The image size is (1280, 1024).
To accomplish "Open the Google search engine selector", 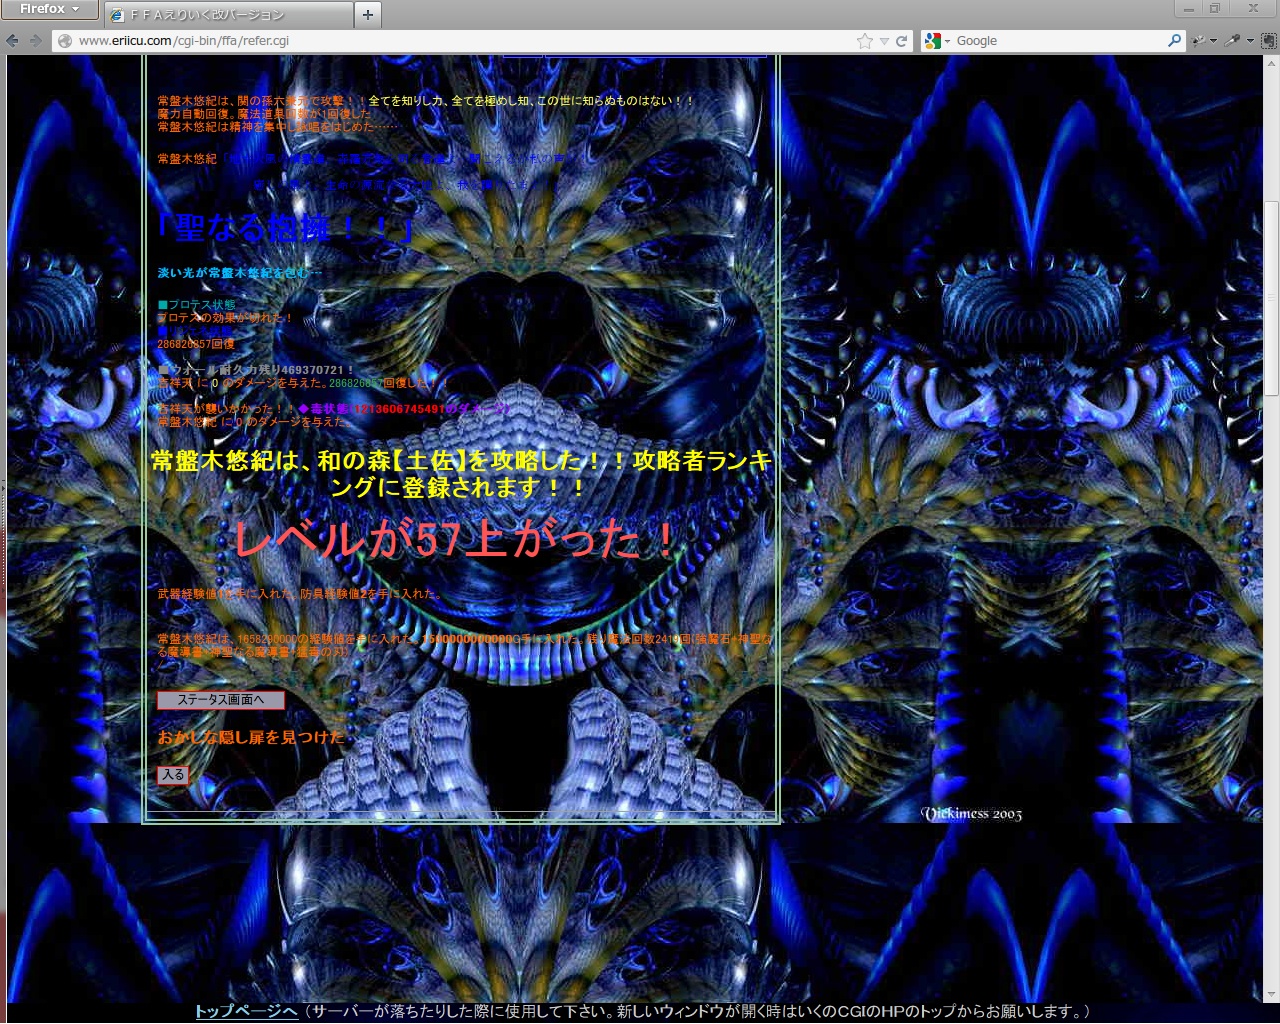I will coord(937,41).
